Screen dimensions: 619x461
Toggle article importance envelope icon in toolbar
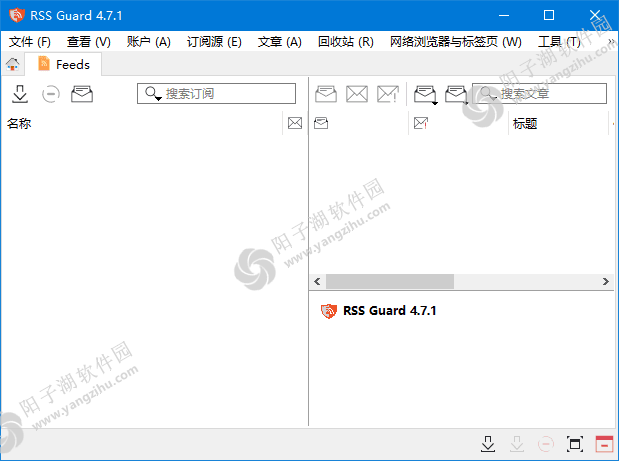click(x=388, y=94)
